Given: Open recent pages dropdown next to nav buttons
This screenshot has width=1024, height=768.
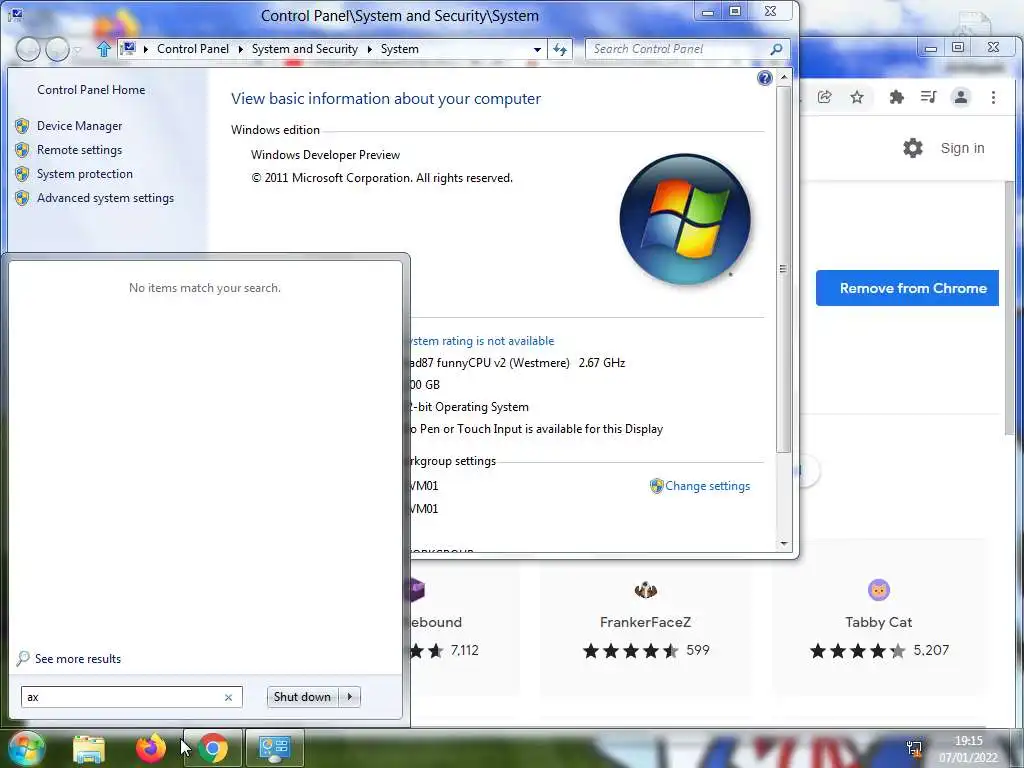Looking at the screenshot, I should tap(77, 50).
